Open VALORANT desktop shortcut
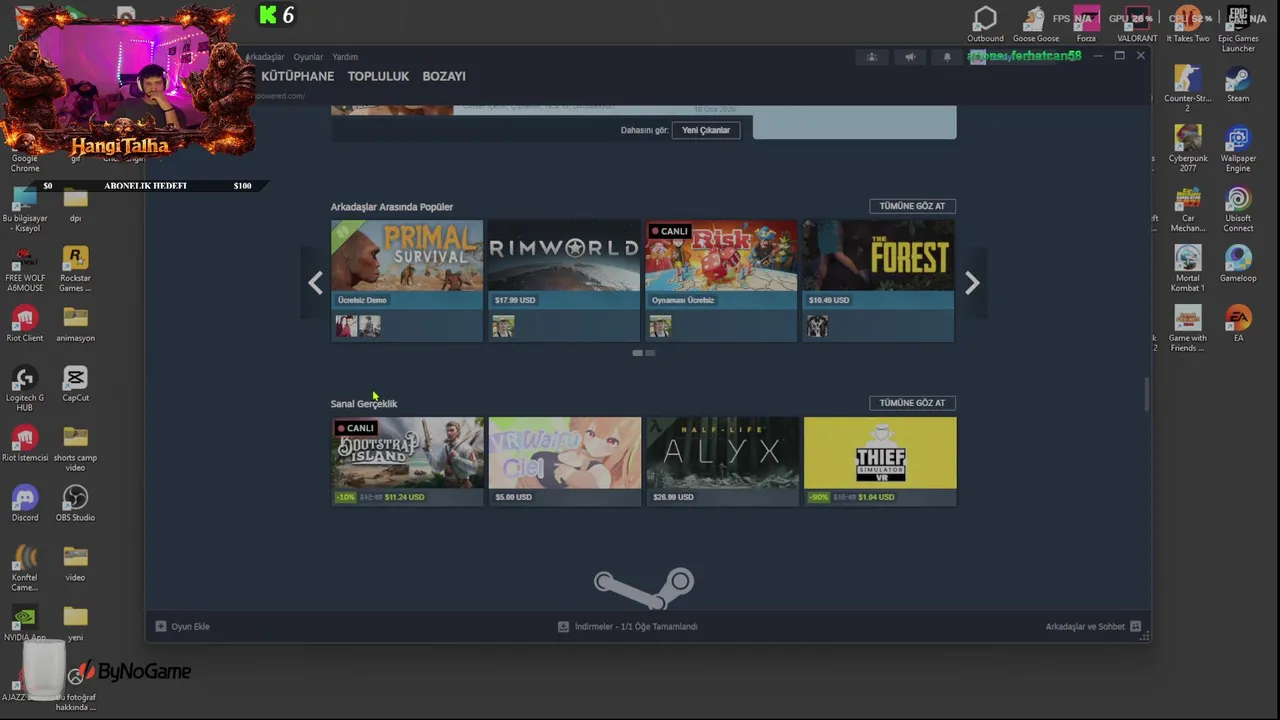 (1137, 24)
